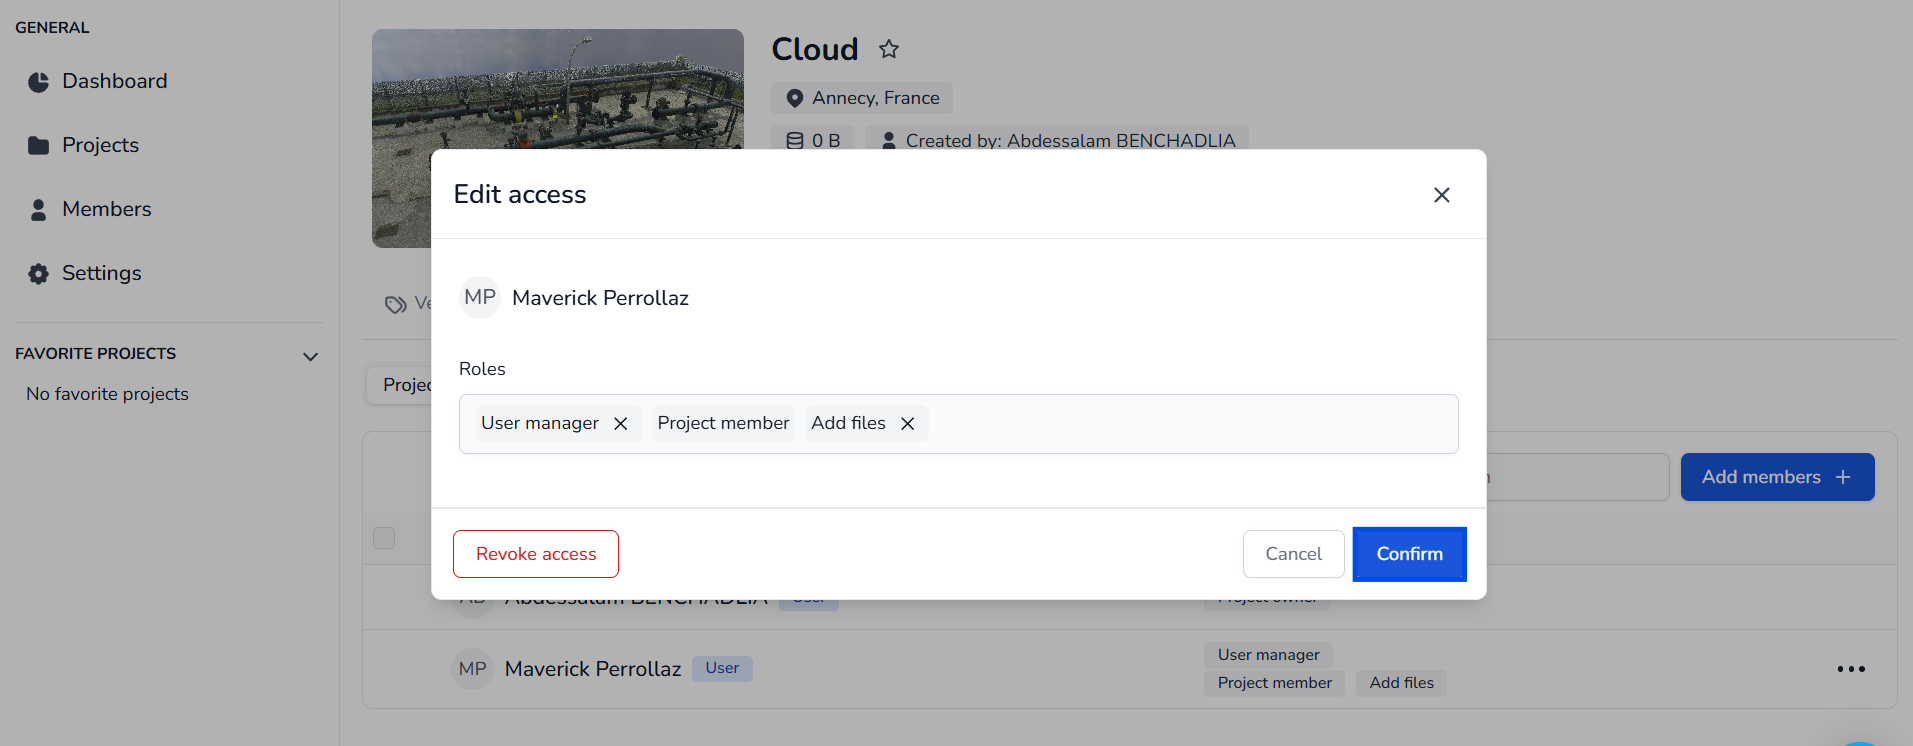Click the Projects folder icon
This screenshot has height=746, width=1913.
(x=38, y=146)
